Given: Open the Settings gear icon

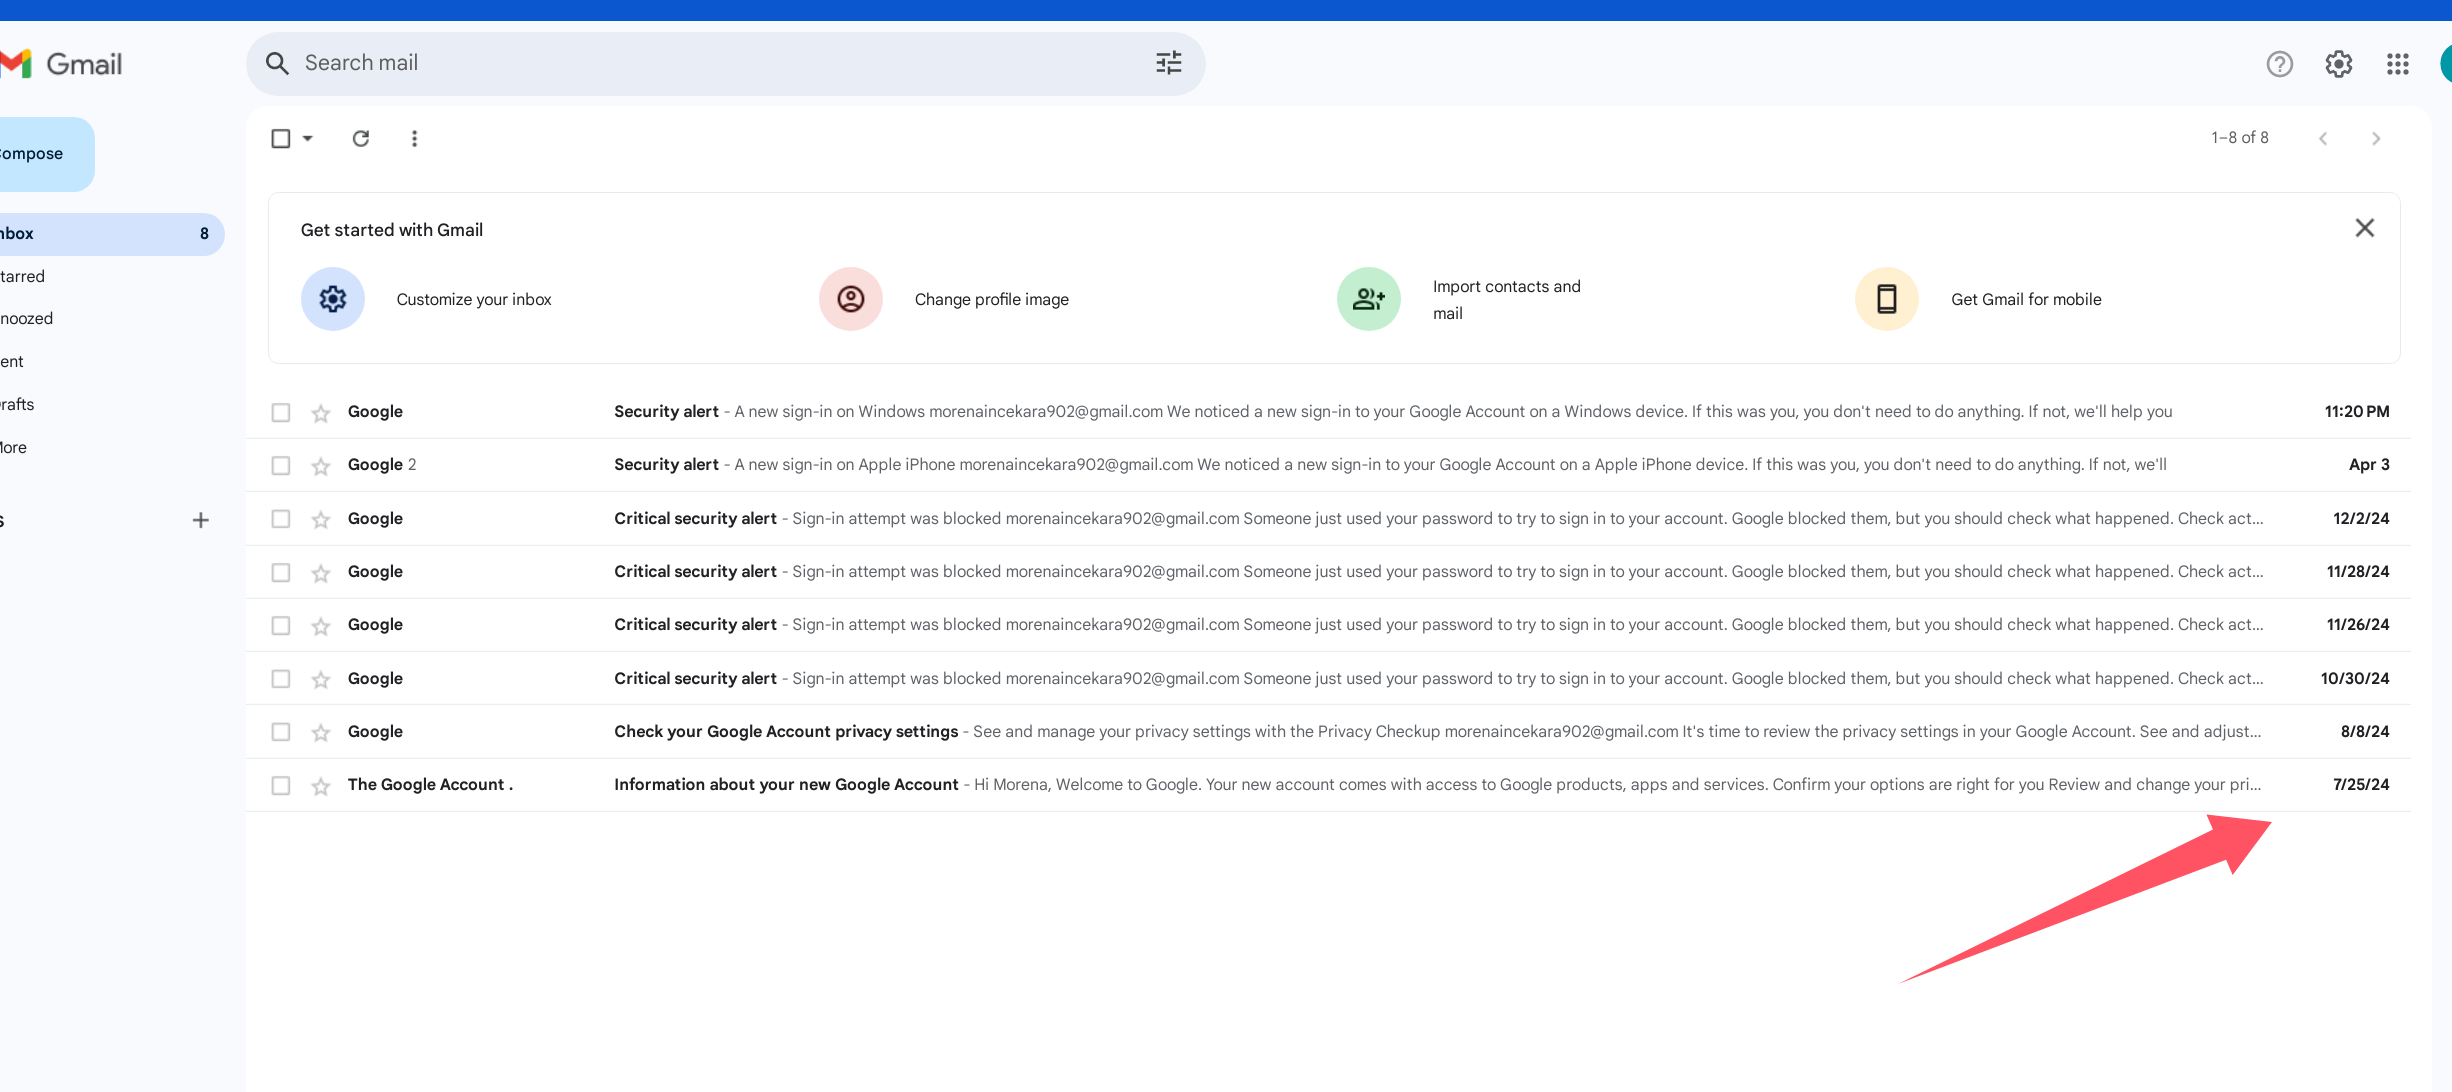Looking at the screenshot, I should [x=2338, y=64].
